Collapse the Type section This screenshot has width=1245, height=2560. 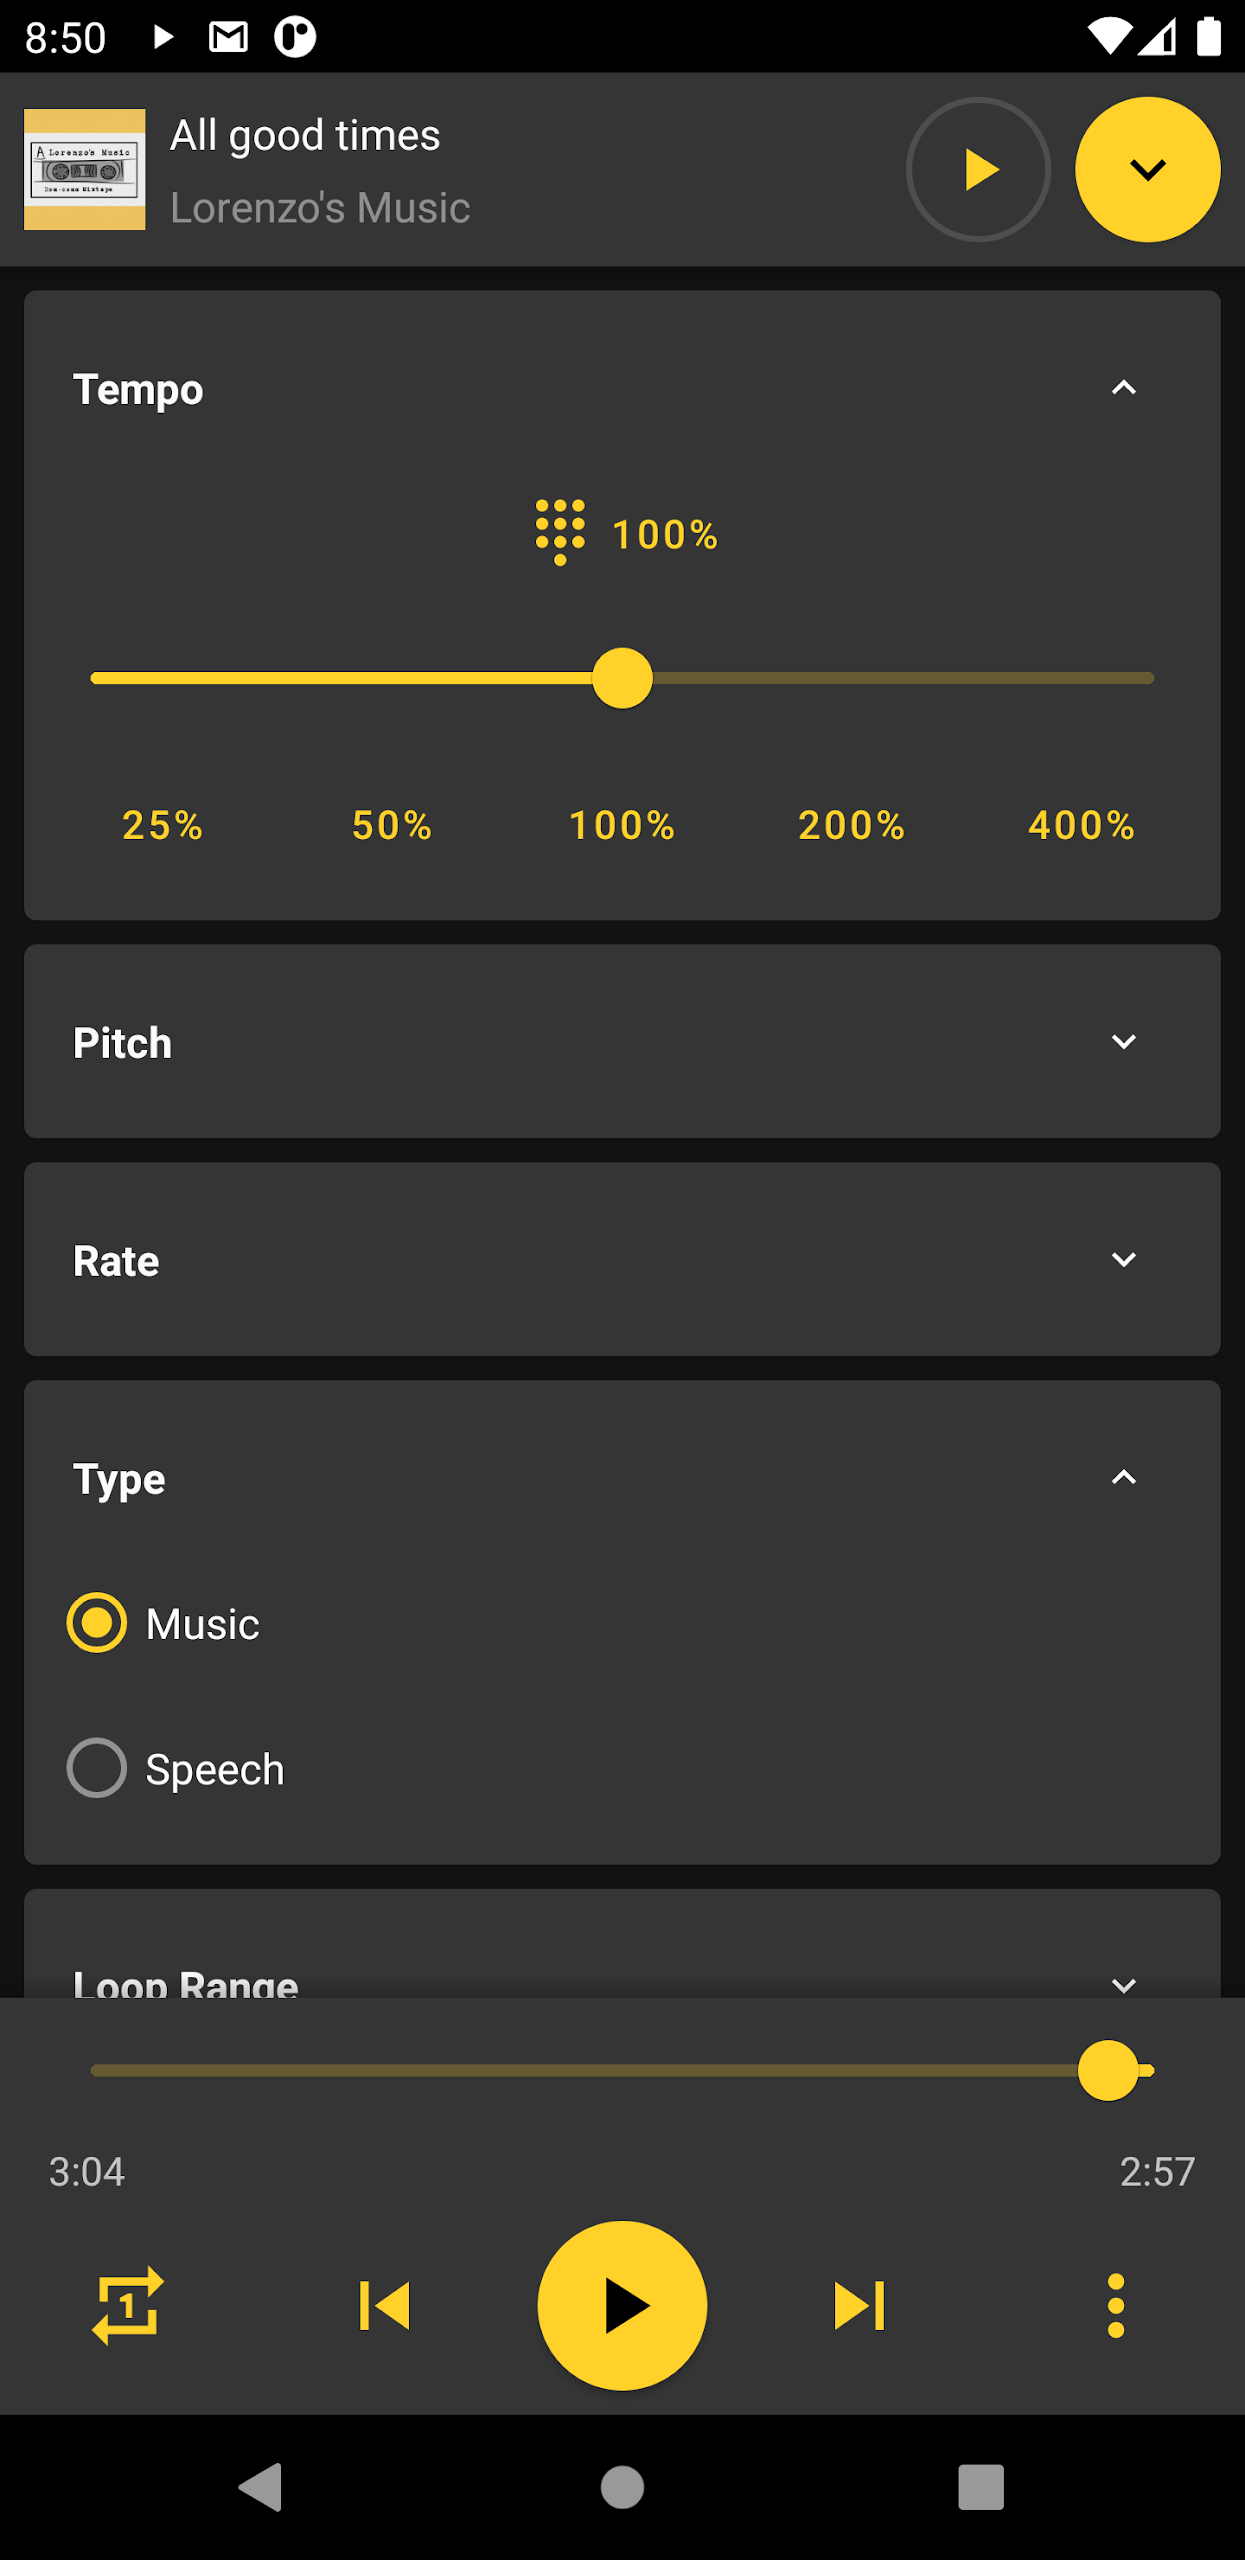[x=1123, y=1478]
